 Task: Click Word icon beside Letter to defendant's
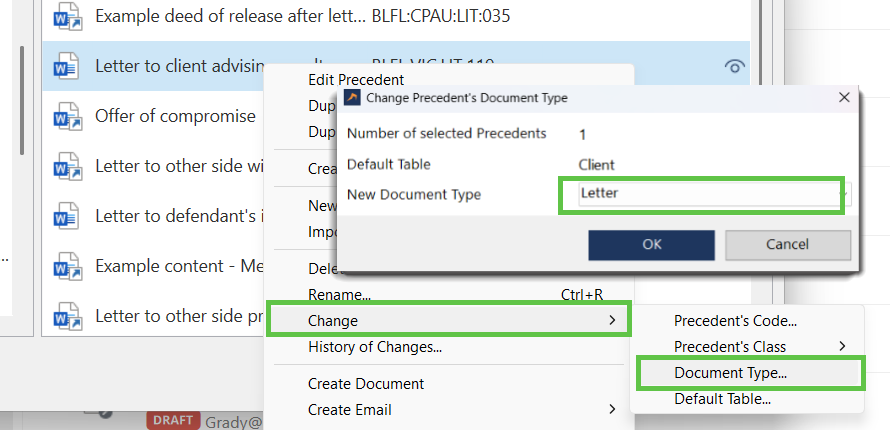coord(66,216)
